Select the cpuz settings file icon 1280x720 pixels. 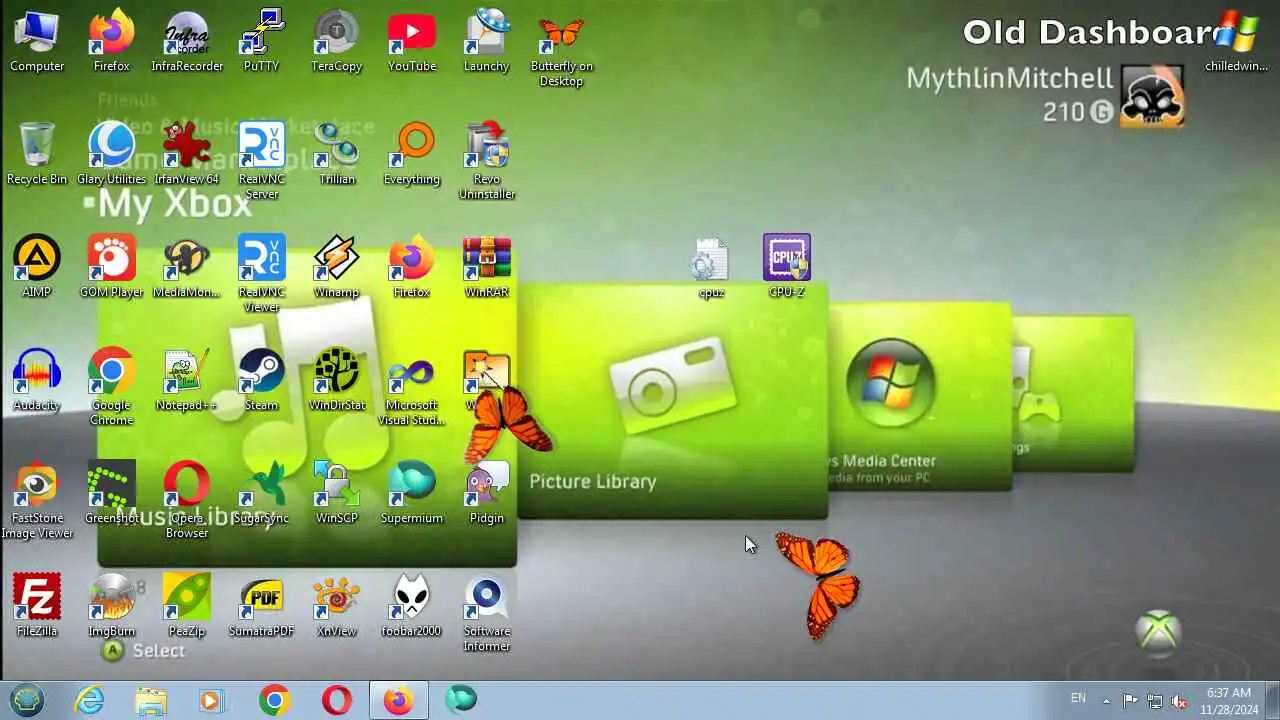coord(711,268)
